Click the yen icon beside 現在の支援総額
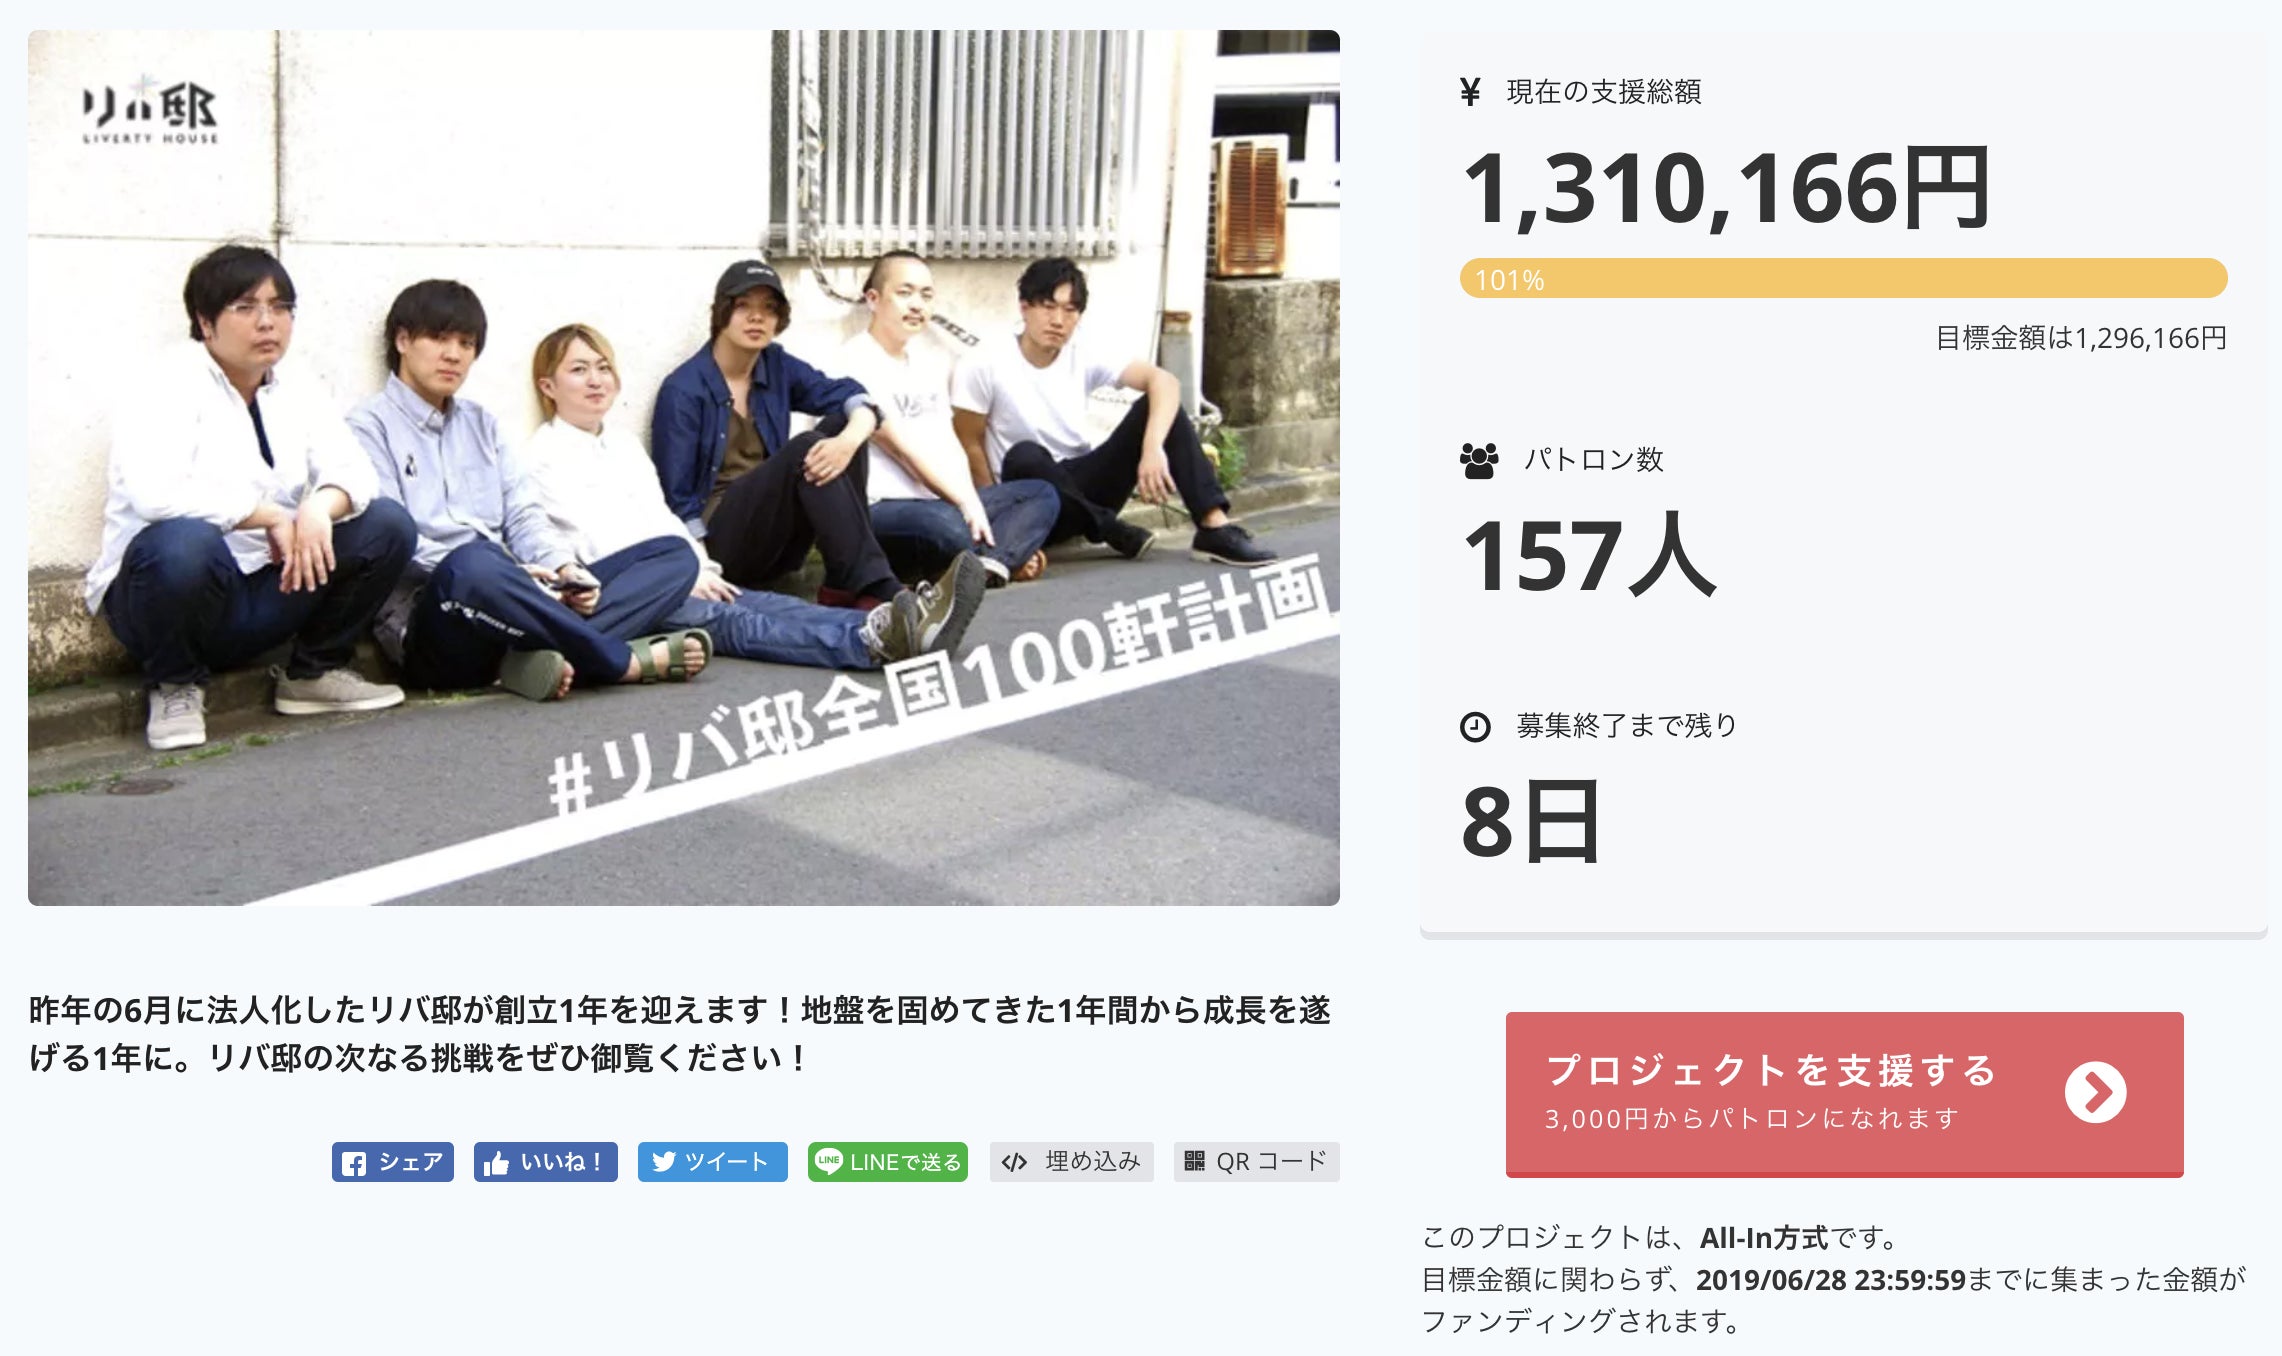This screenshot has height=1356, width=2282. [1470, 92]
